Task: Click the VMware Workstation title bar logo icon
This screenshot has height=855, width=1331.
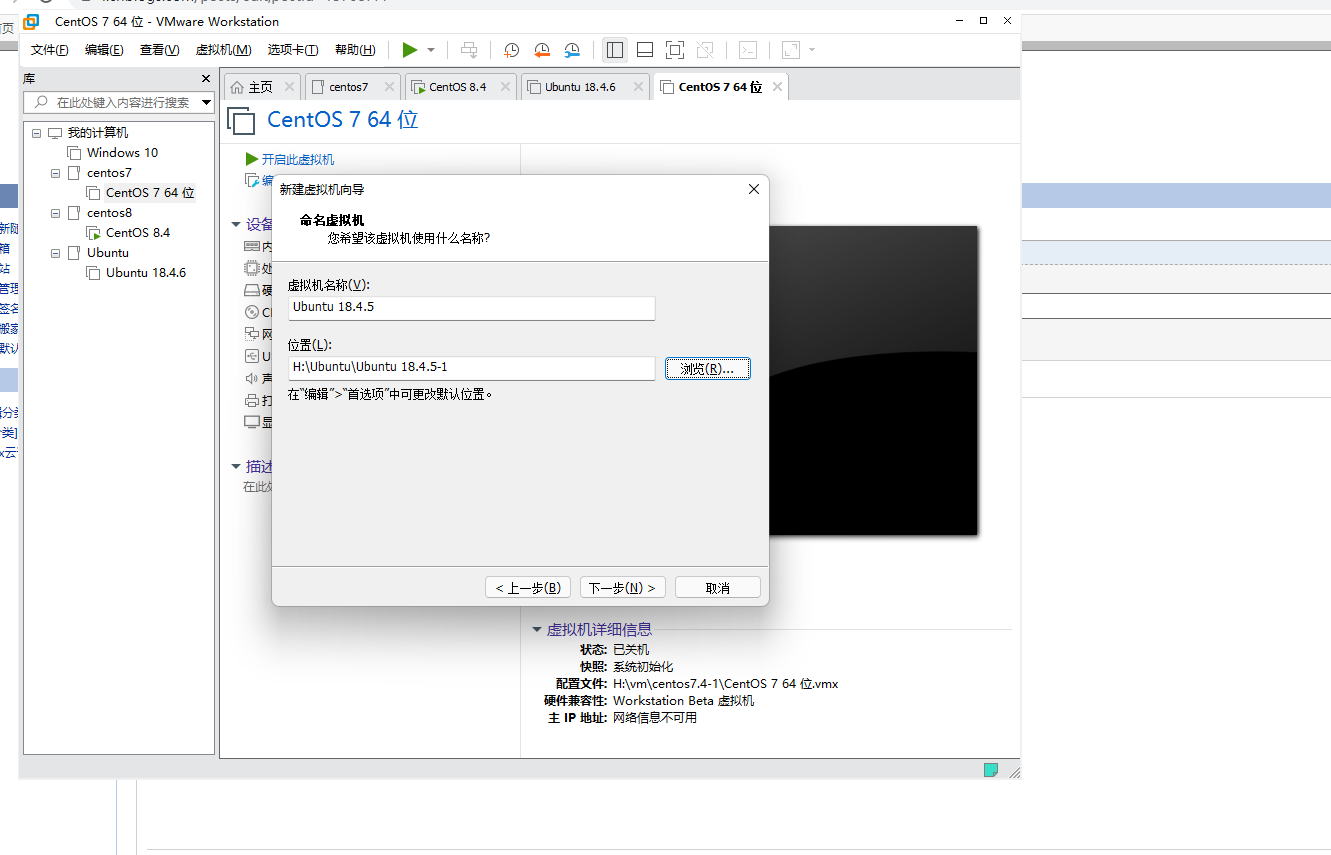Action: pos(32,21)
